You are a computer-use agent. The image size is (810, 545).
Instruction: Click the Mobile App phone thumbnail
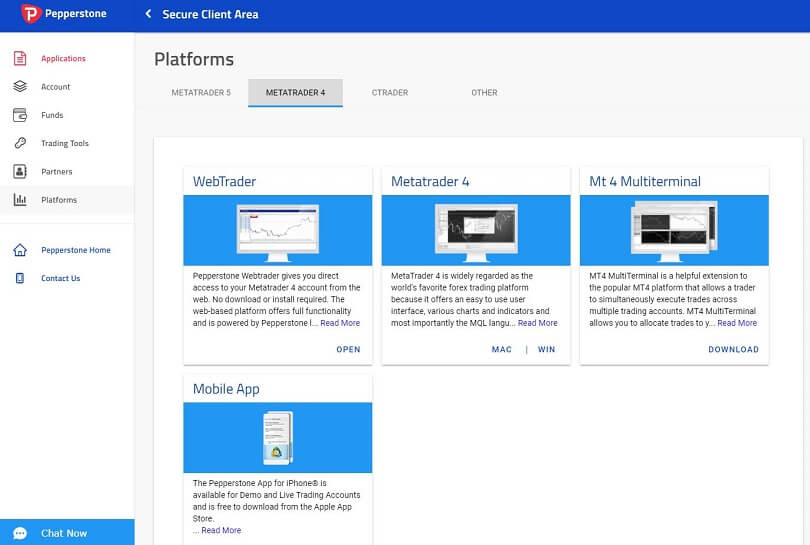(278, 438)
